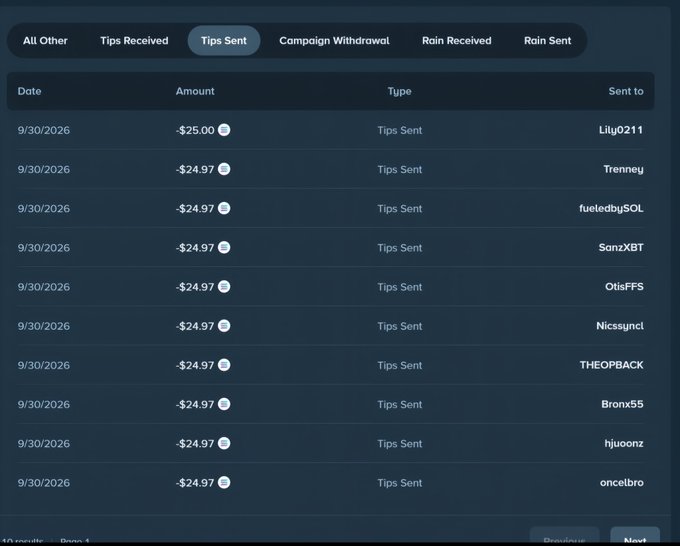Open recipient oncelbro
The height and width of the screenshot is (546, 680).
tap(621, 483)
